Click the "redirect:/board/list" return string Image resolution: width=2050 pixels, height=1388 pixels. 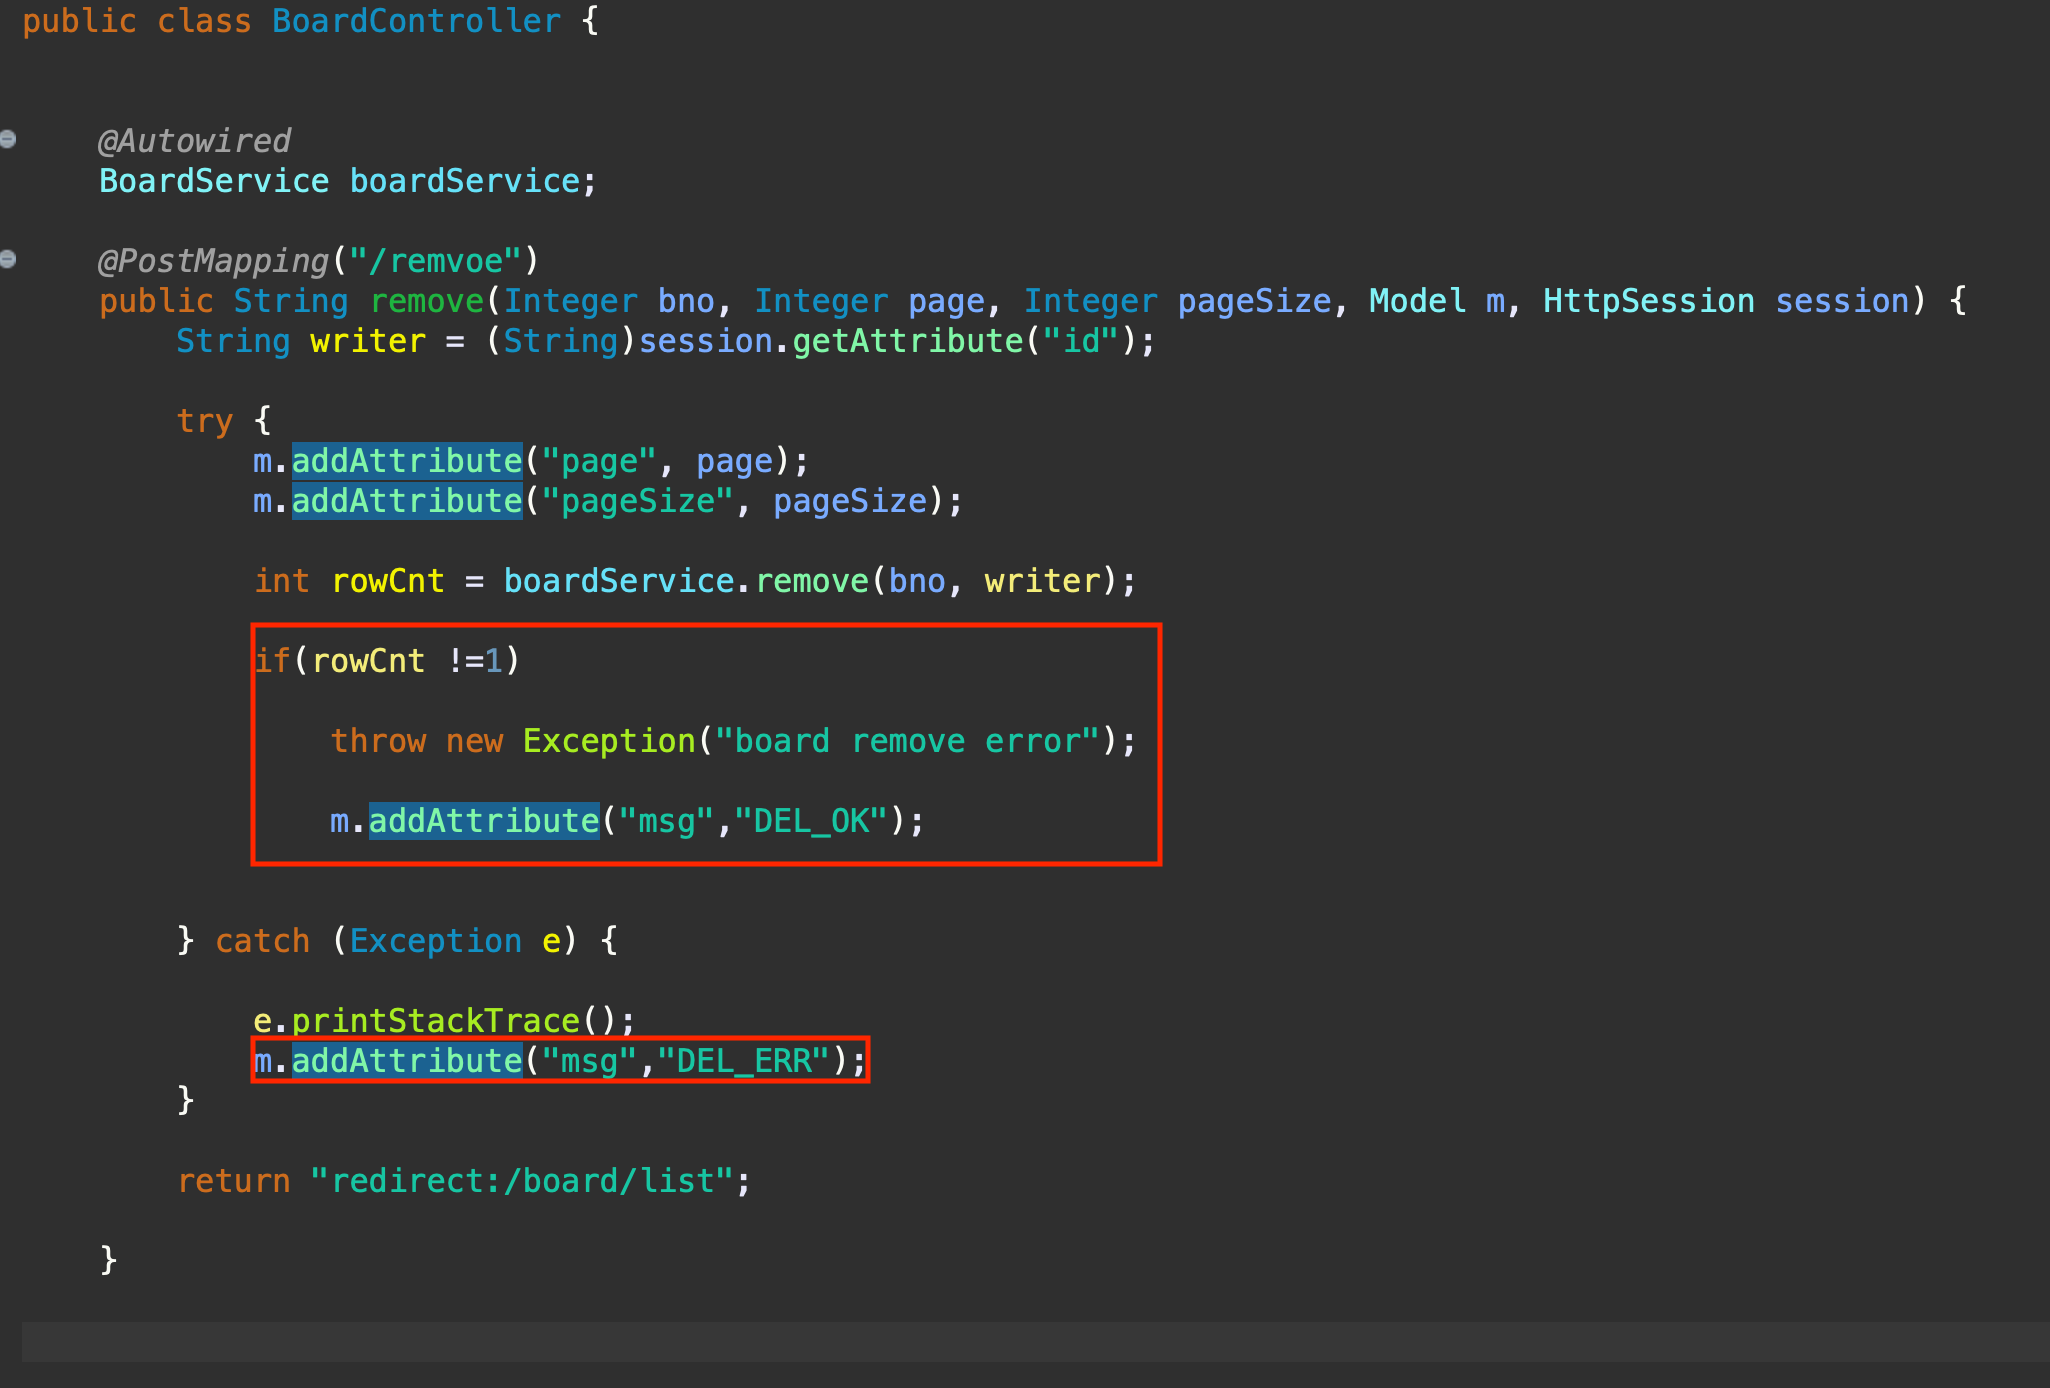(x=522, y=1181)
